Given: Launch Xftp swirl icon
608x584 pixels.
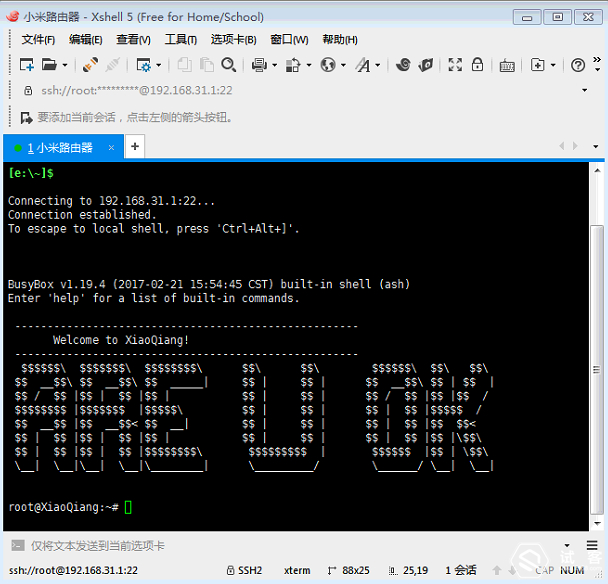Looking at the screenshot, I should click(403, 65).
